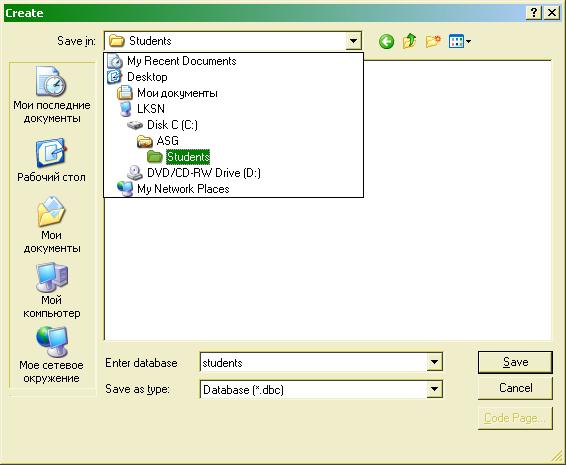Open Мой компьютер in places bar
The image size is (566, 465).
coord(51,291)
